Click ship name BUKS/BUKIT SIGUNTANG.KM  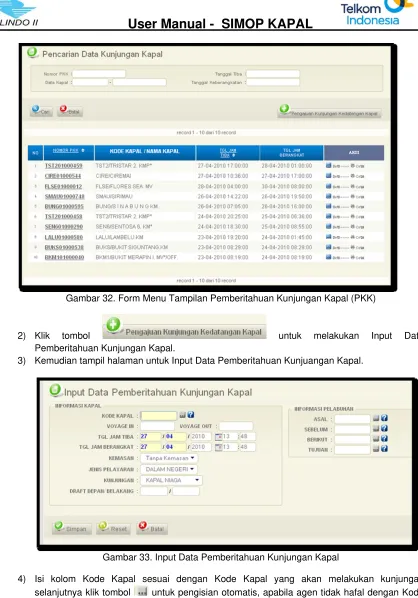coord(132,248)
